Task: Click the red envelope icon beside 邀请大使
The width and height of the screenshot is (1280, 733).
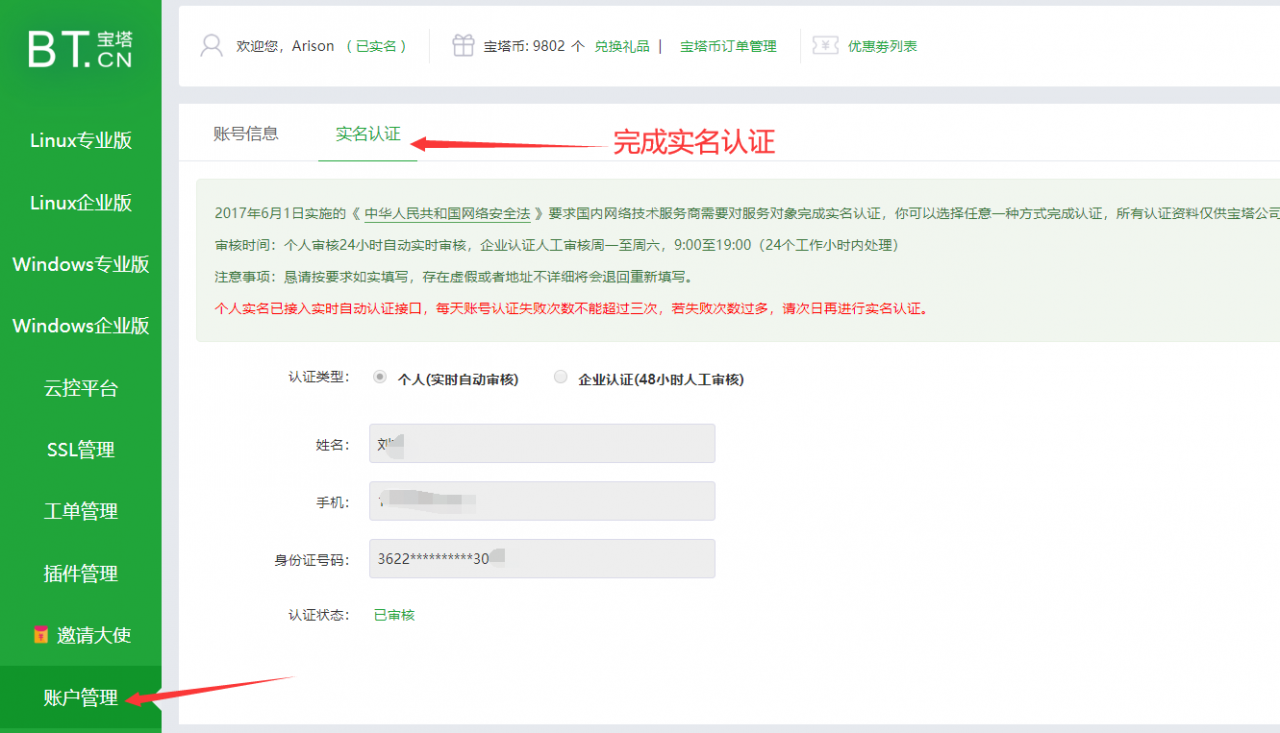Action: click(x=41, y=634)
